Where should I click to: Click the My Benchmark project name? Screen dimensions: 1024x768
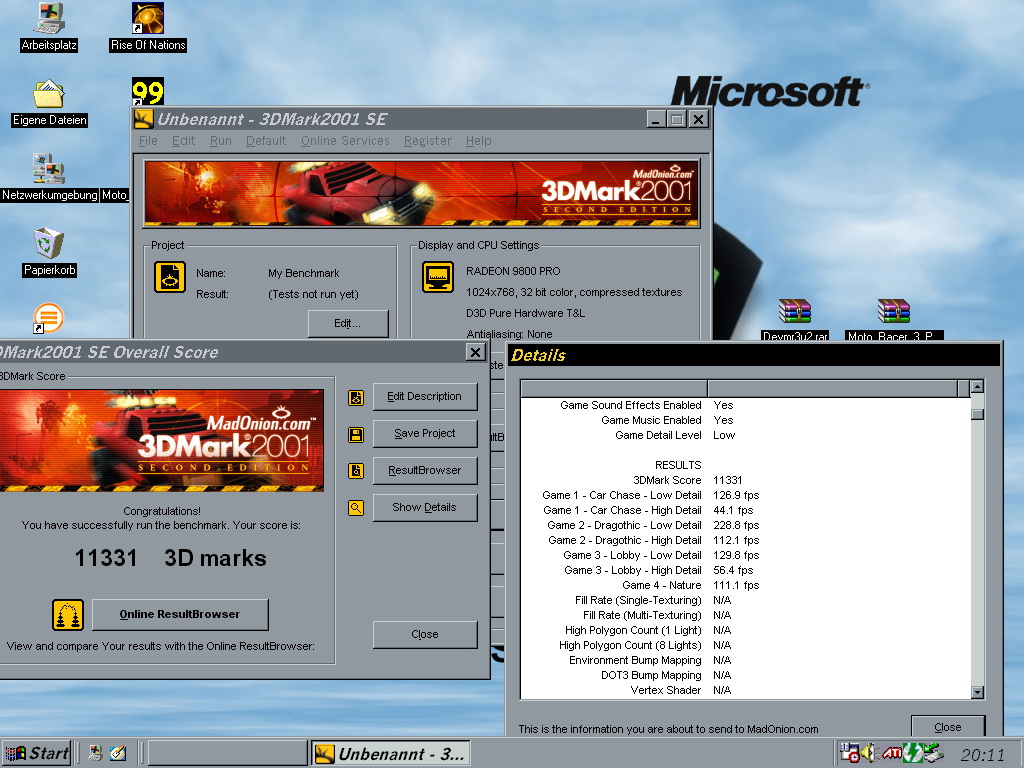304,273
